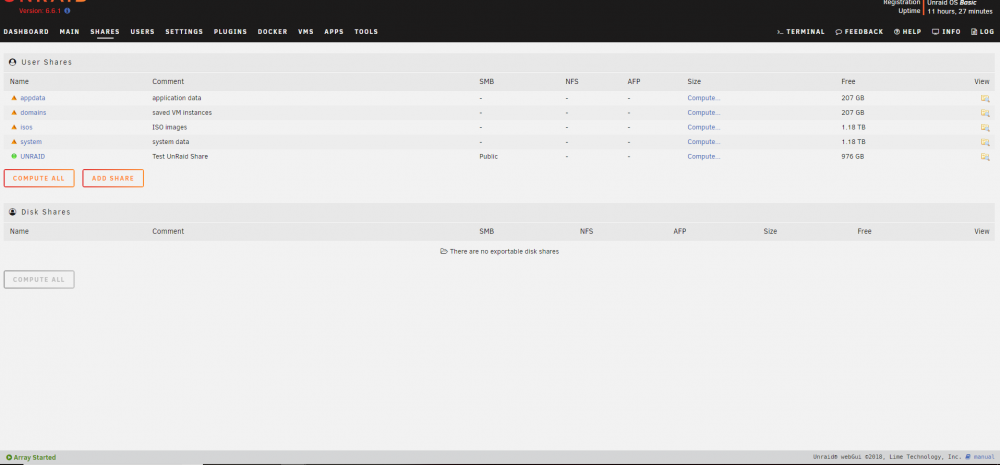
Task: Open the system share browse icon
Action: point(985,142)
